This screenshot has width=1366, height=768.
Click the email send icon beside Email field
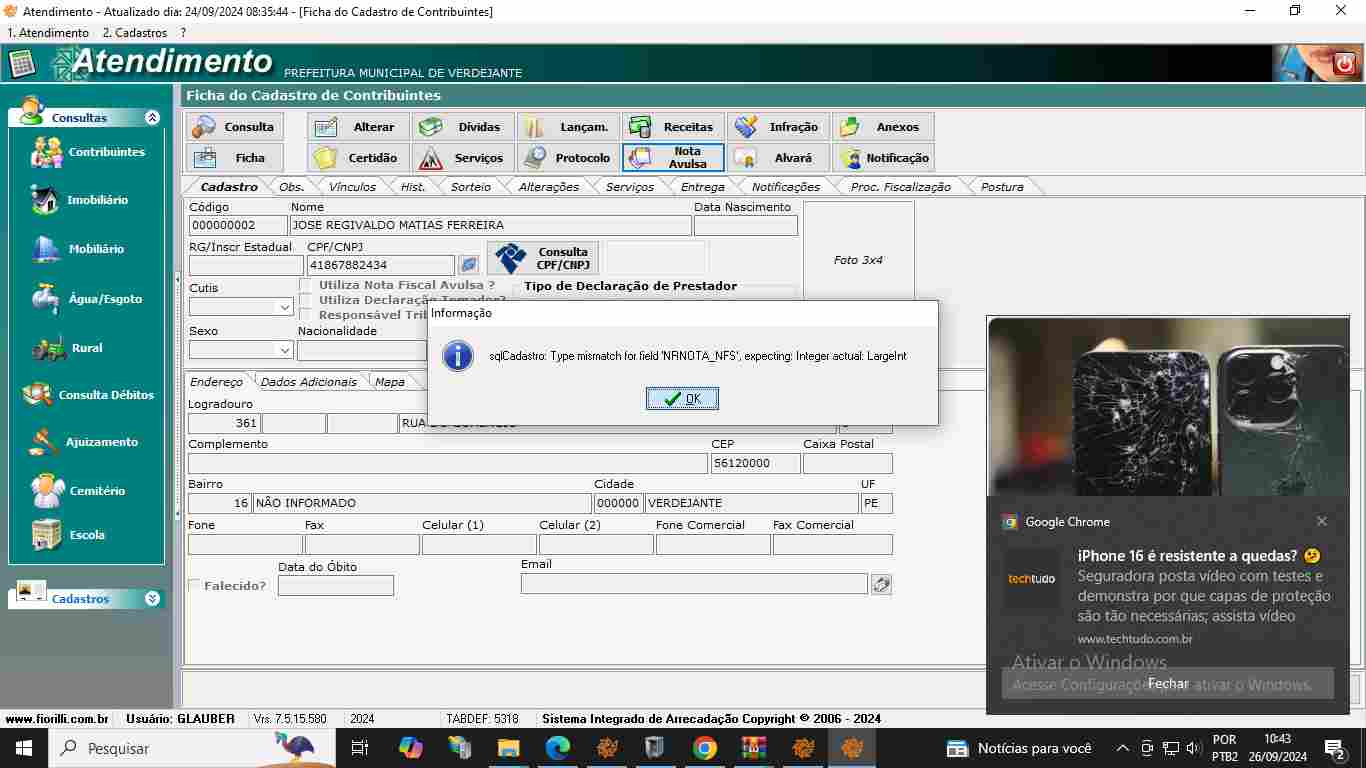881,584
